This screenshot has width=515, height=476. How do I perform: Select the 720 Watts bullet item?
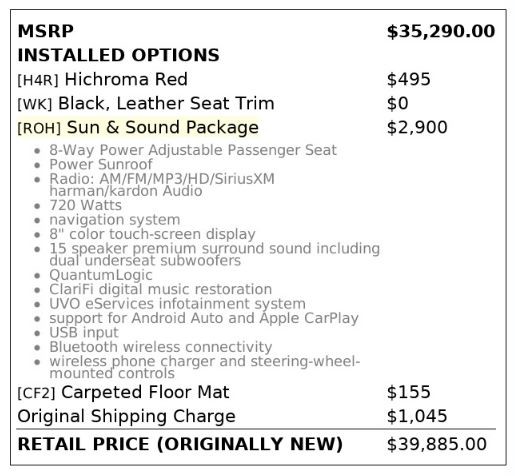click(86, 205)
